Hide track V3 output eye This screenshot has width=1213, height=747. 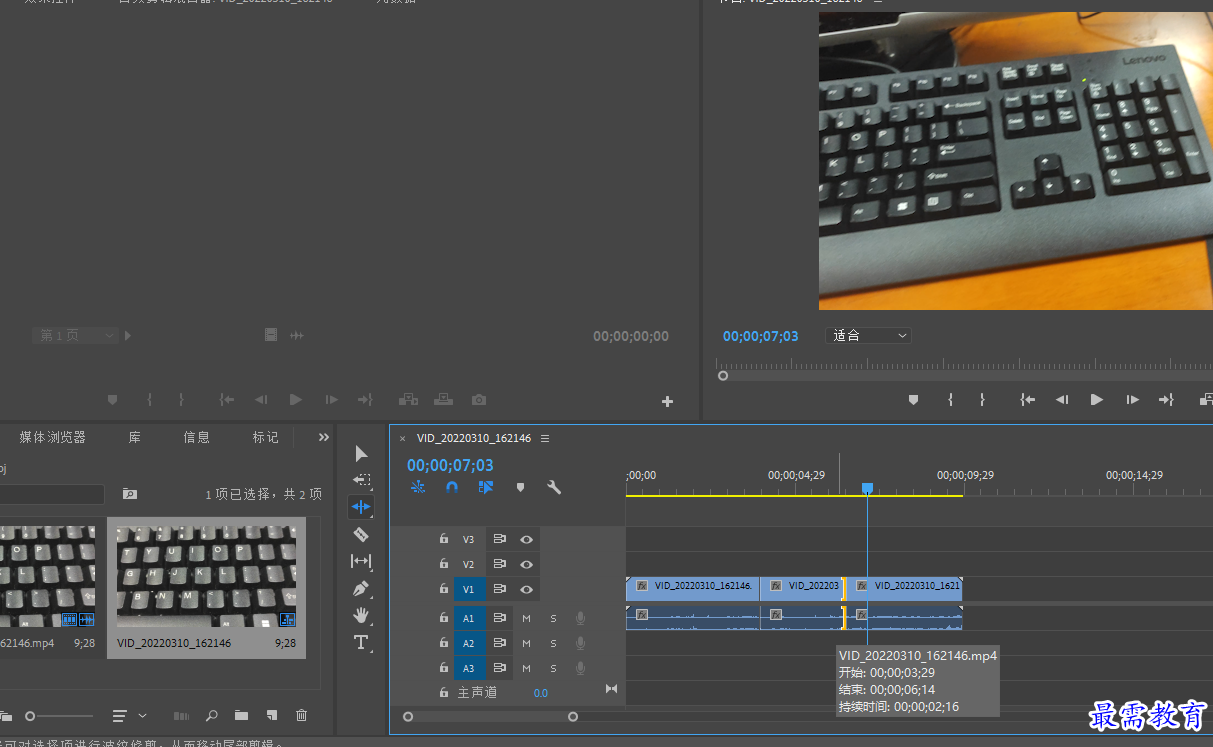(x=526, y=539)
